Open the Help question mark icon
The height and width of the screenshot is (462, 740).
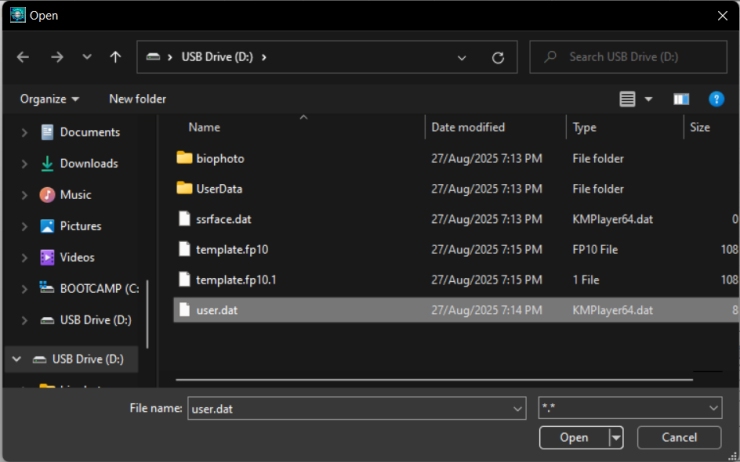tap(716, 99)
